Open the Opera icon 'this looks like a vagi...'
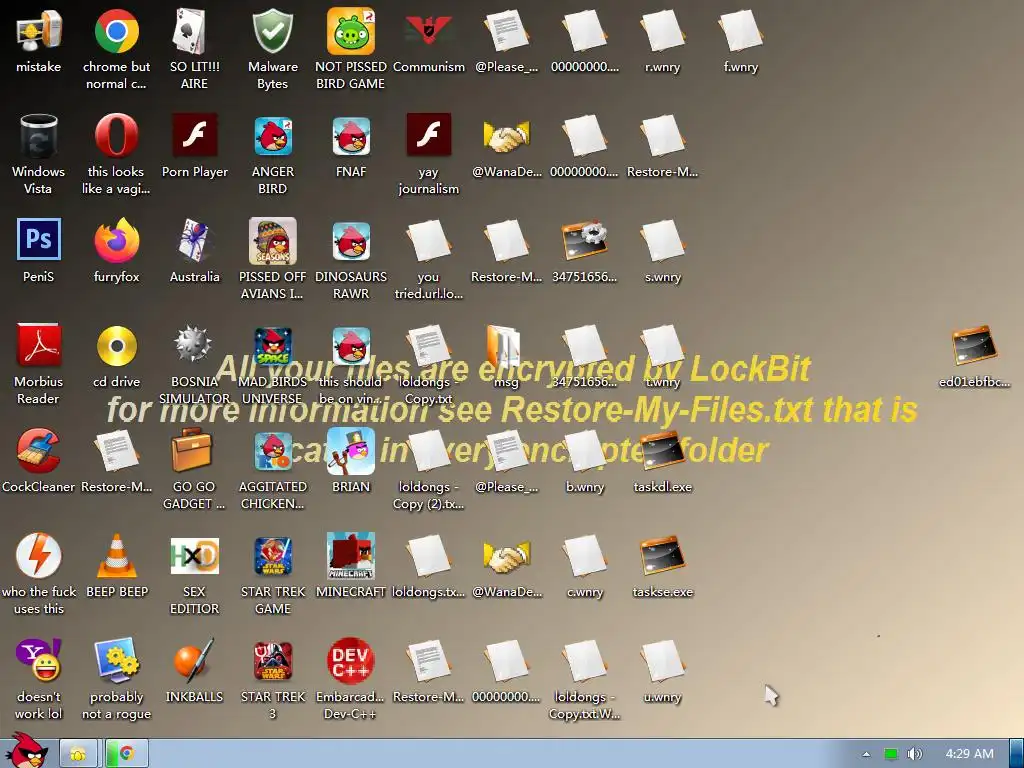The height and width of the screenshot is (768, 1024). click(116, 136)
